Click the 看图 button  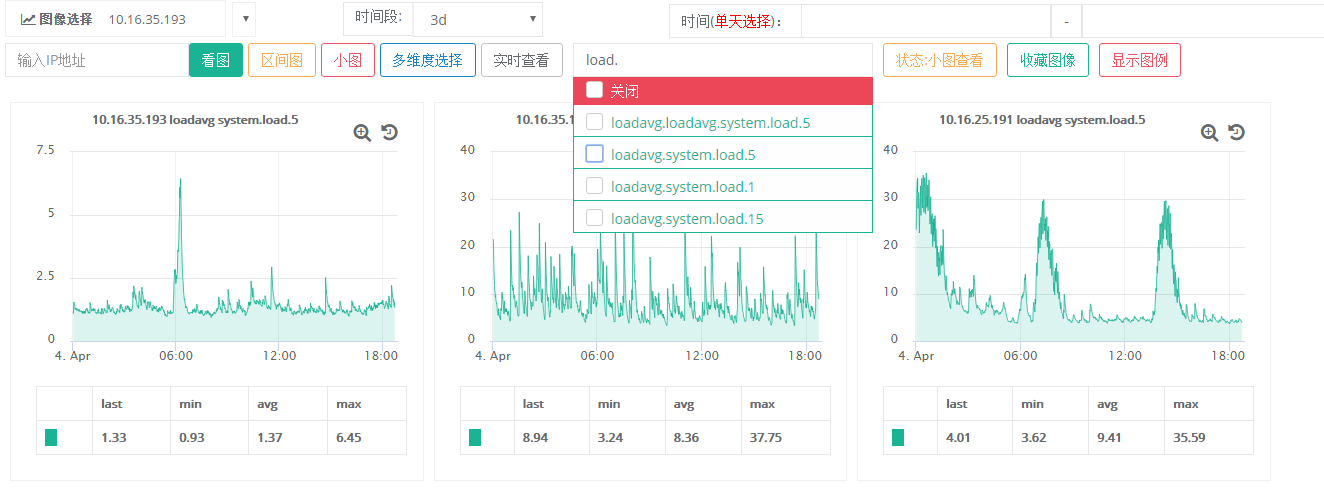[216, 60]
